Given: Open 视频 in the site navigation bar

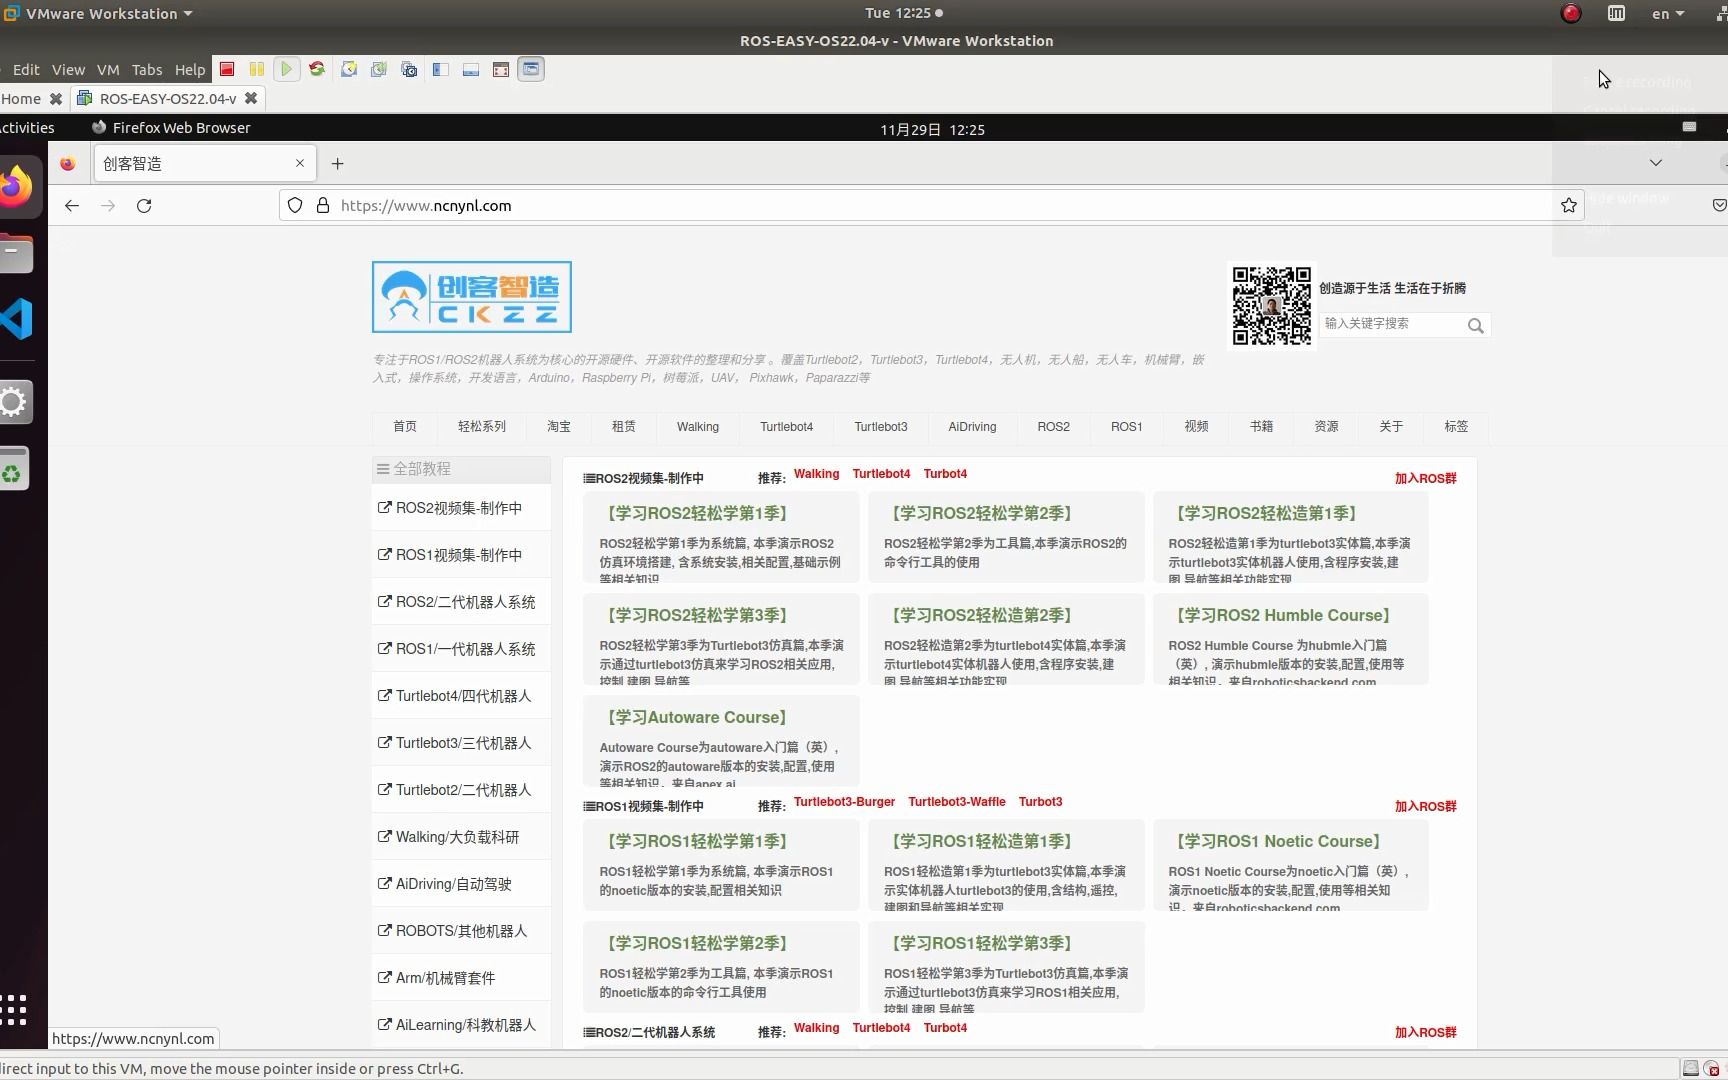Looking at the screenshot, I should tap(1196, 426).
